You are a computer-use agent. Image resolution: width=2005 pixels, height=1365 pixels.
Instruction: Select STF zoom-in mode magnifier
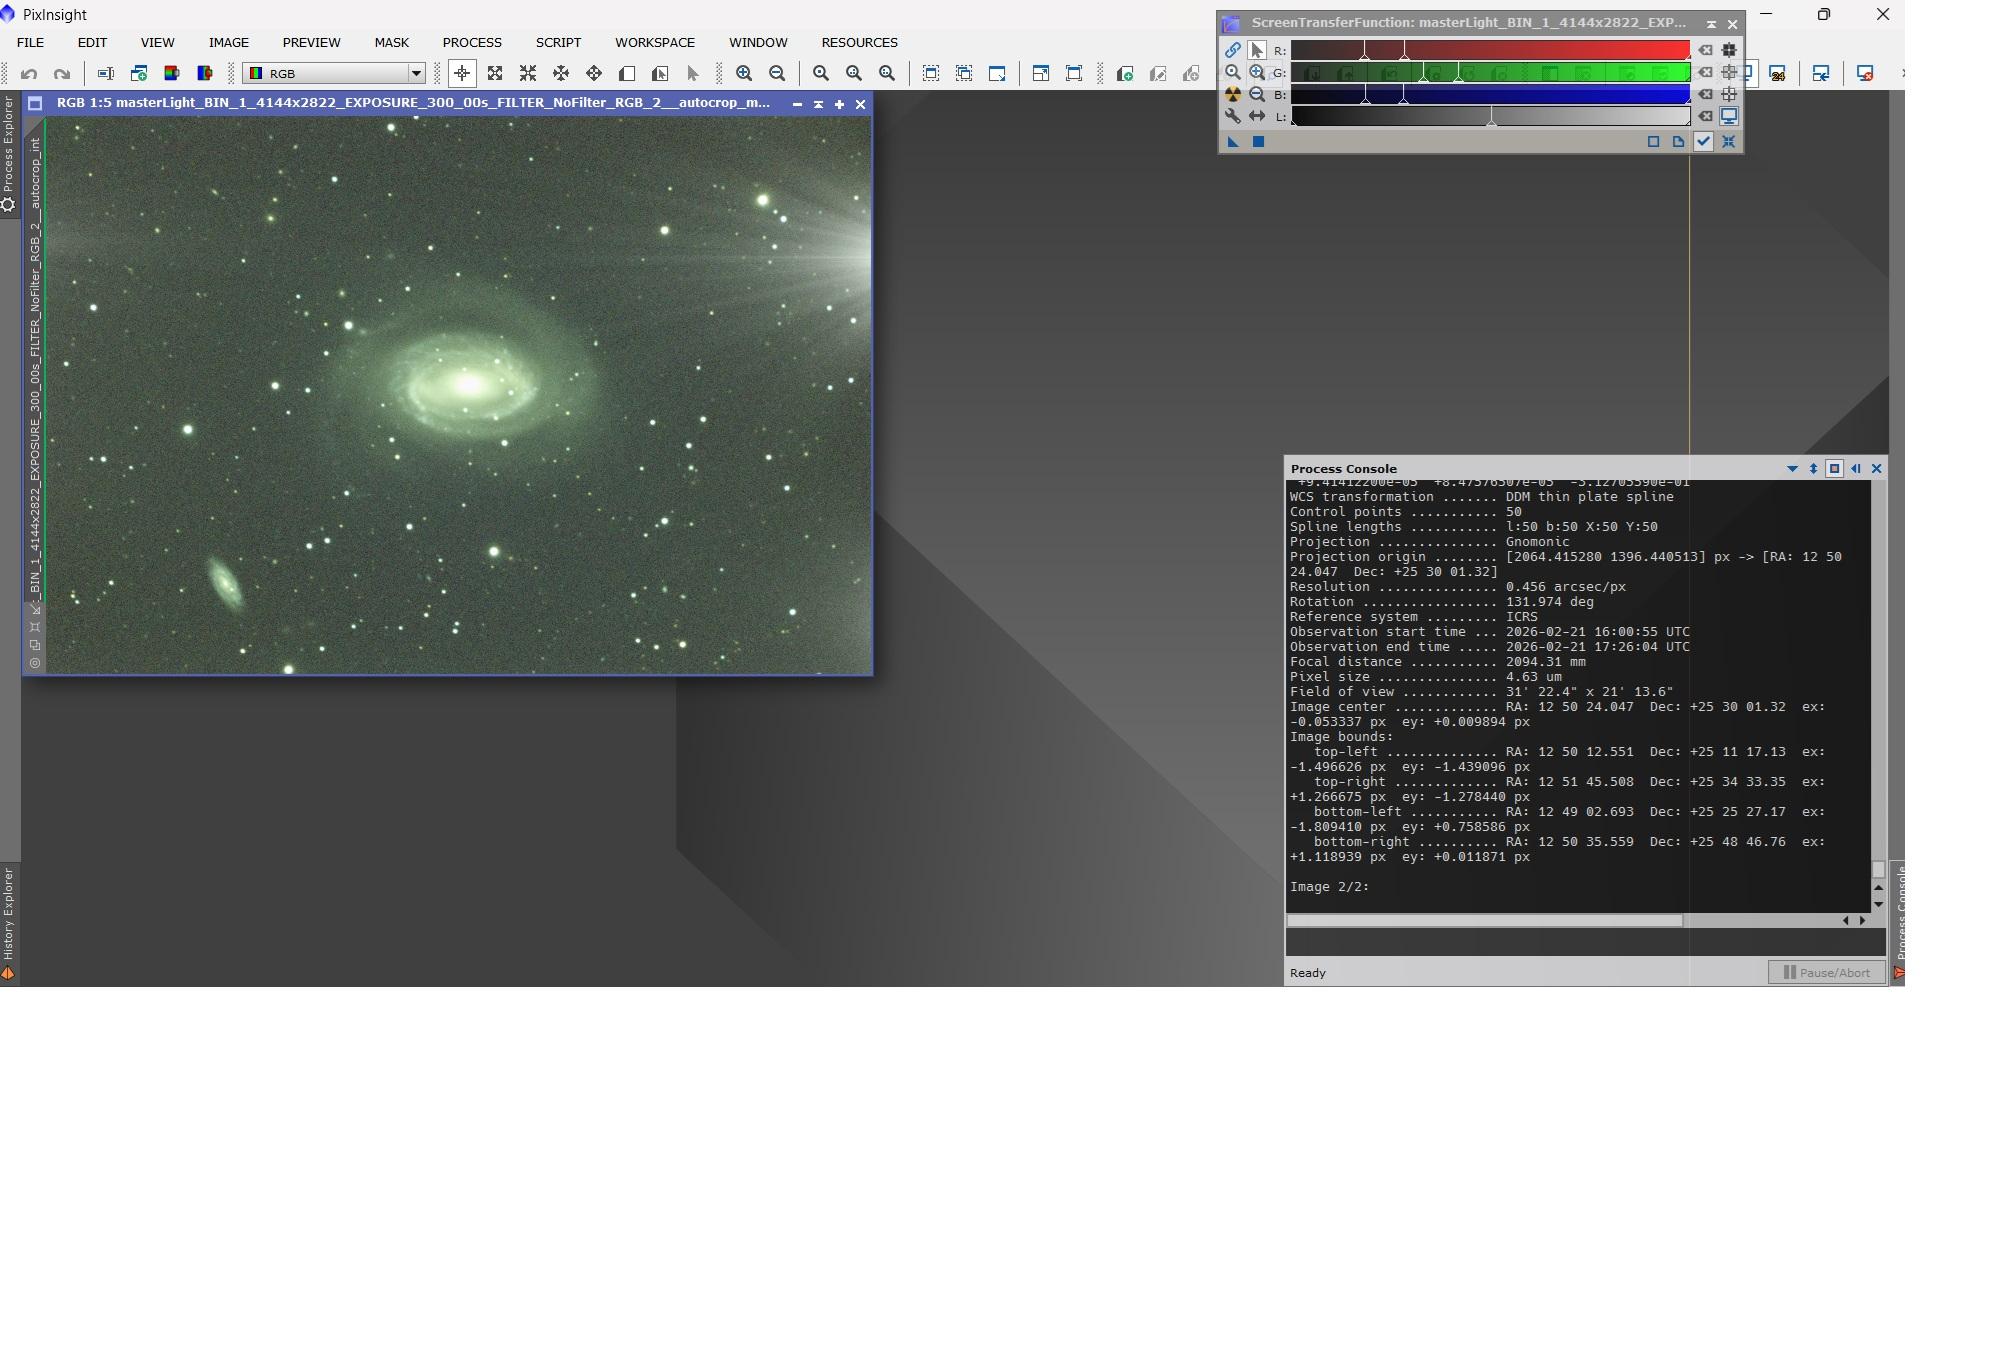point(1257,72)
